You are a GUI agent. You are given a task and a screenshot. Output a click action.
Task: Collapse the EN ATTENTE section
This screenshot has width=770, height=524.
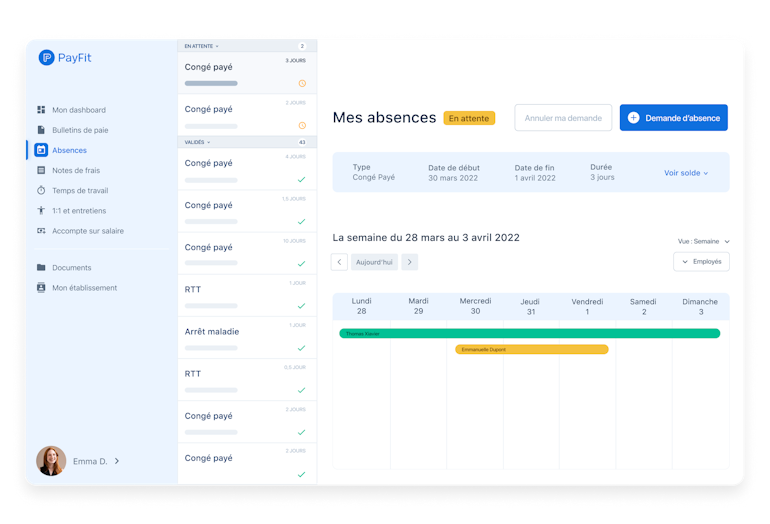point(201,46)
